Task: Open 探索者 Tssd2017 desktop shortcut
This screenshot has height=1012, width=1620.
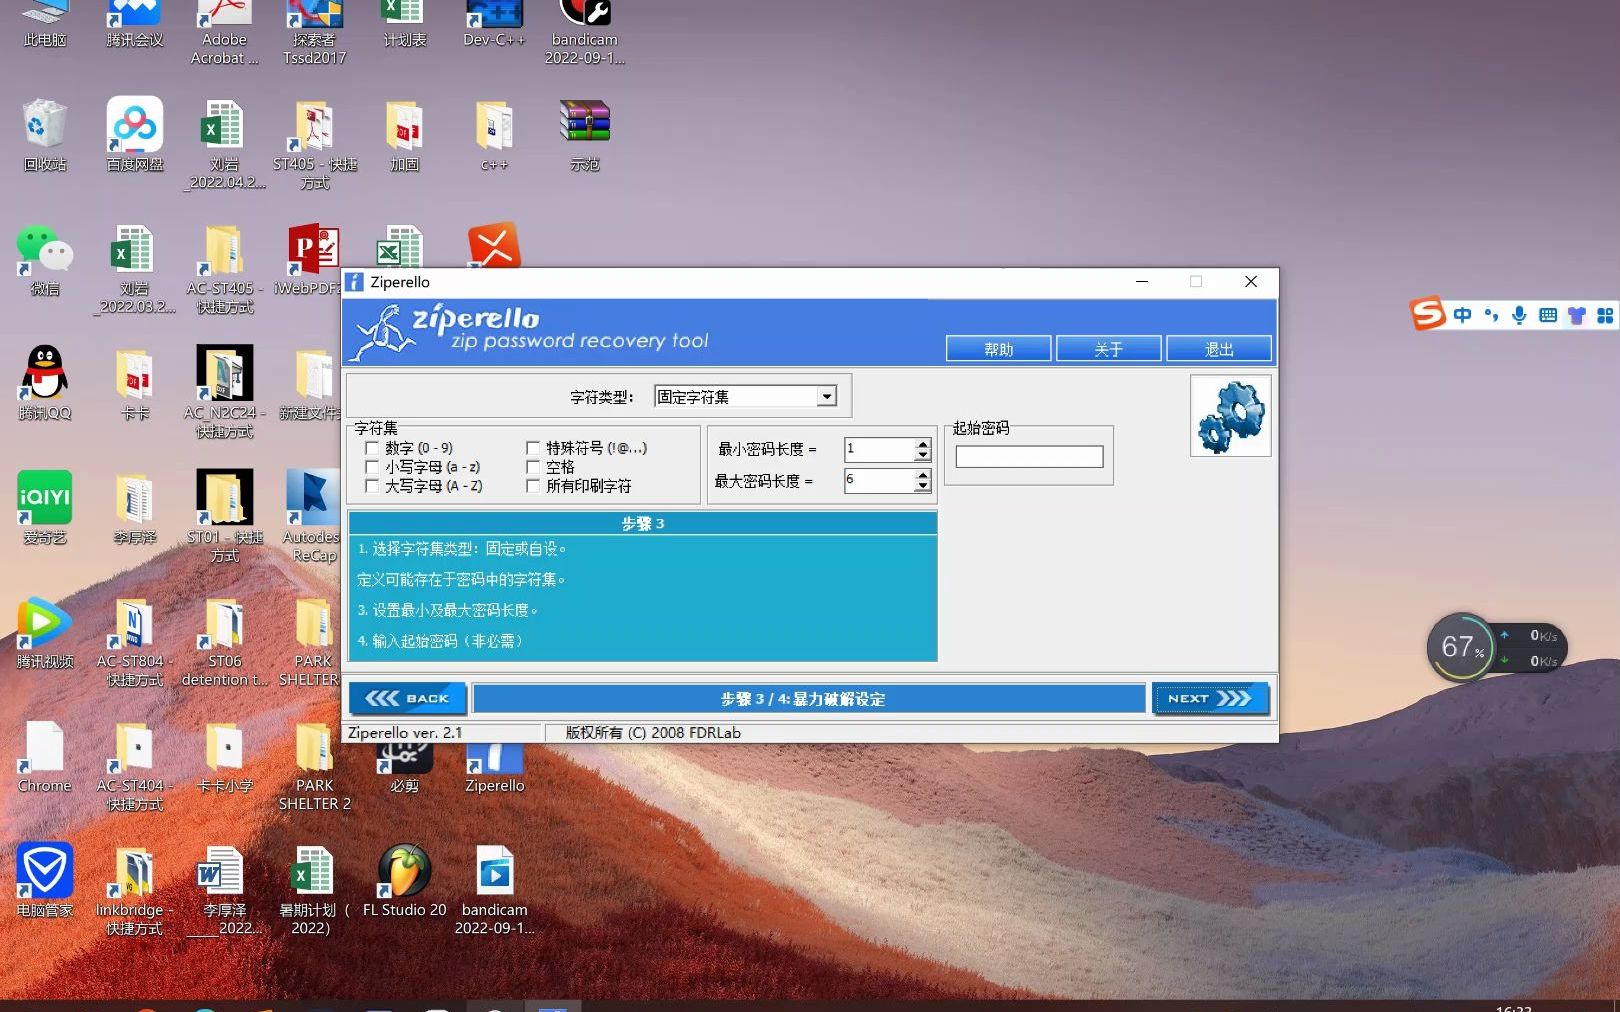Action: pos(314,34)
